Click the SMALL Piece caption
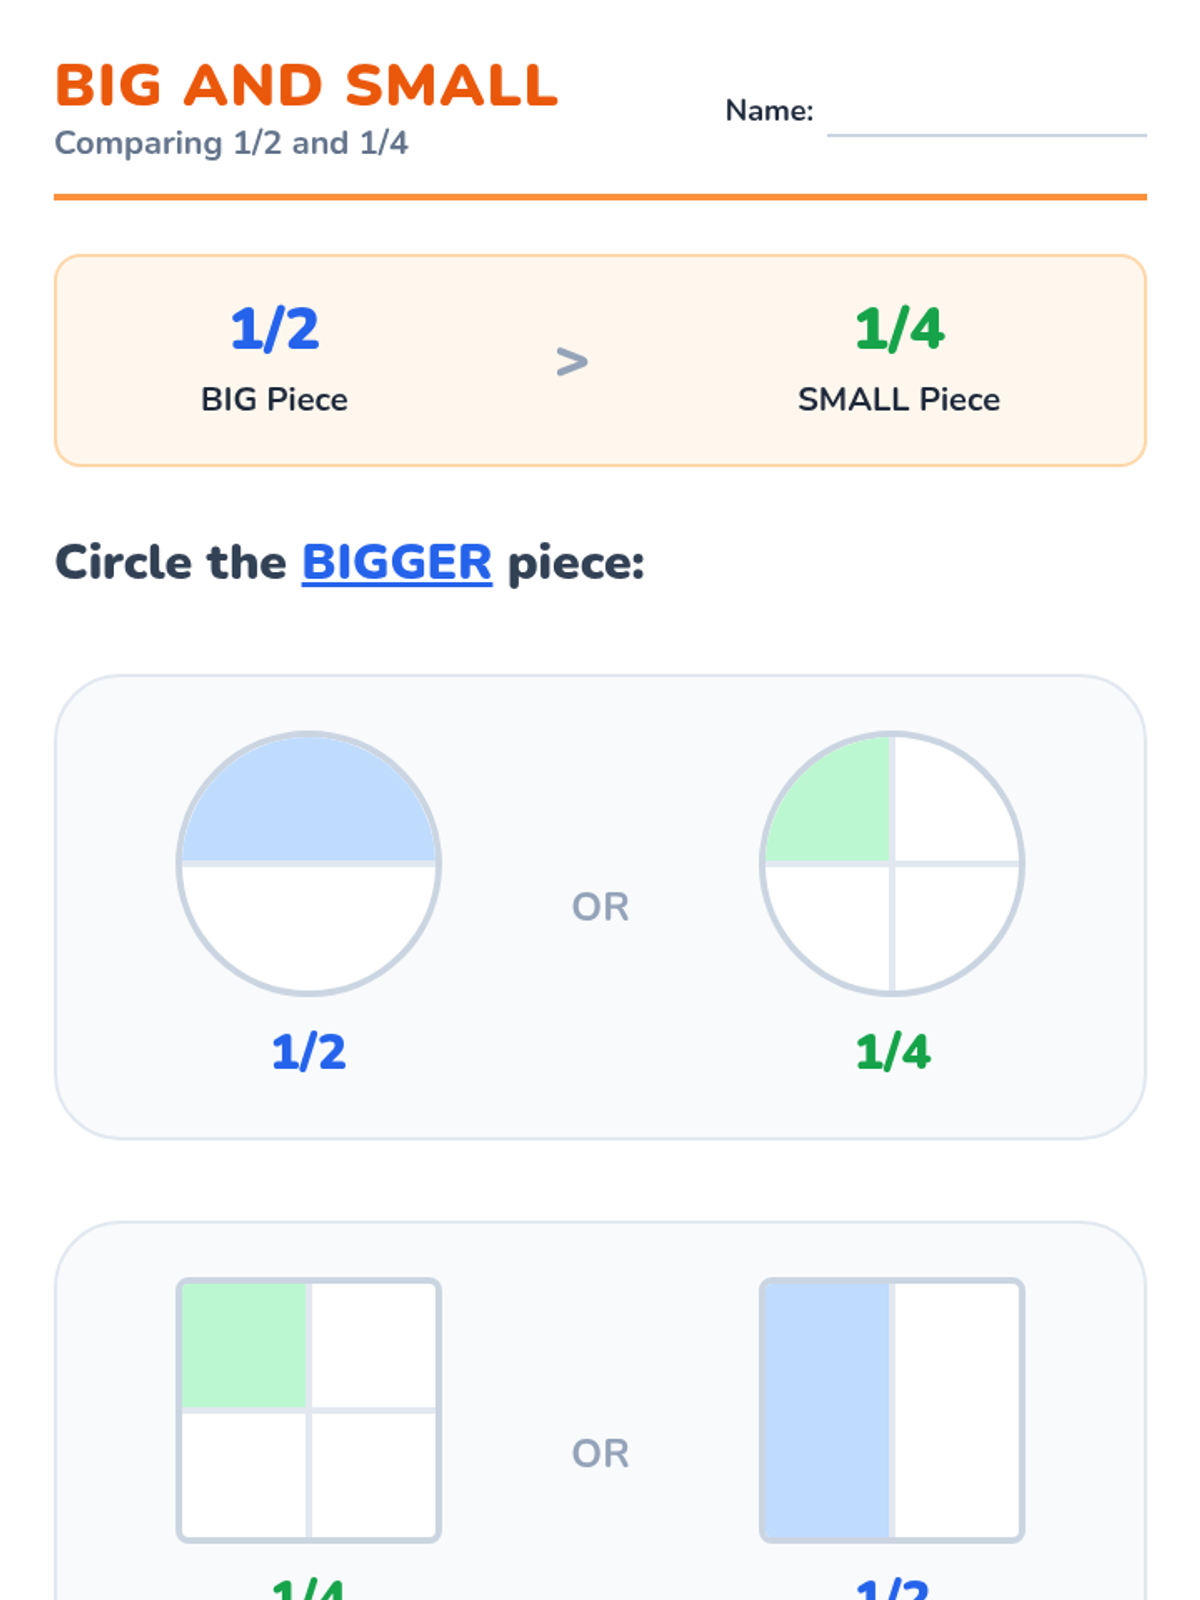 pyautogui.click(x=899, y=399)
